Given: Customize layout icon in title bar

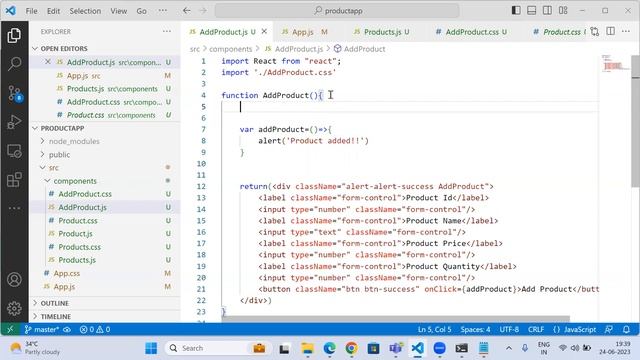Looking at the screenshot, I should 563,11.
